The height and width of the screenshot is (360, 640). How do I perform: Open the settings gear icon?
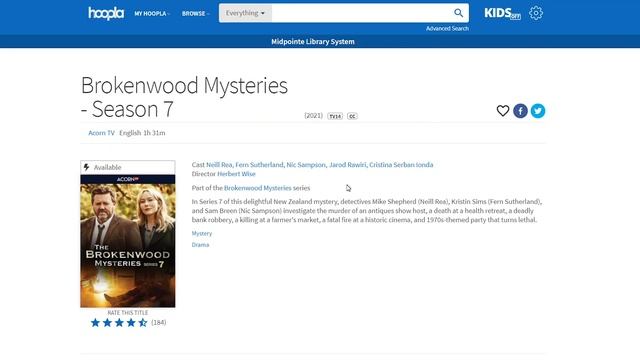[536, 13]
